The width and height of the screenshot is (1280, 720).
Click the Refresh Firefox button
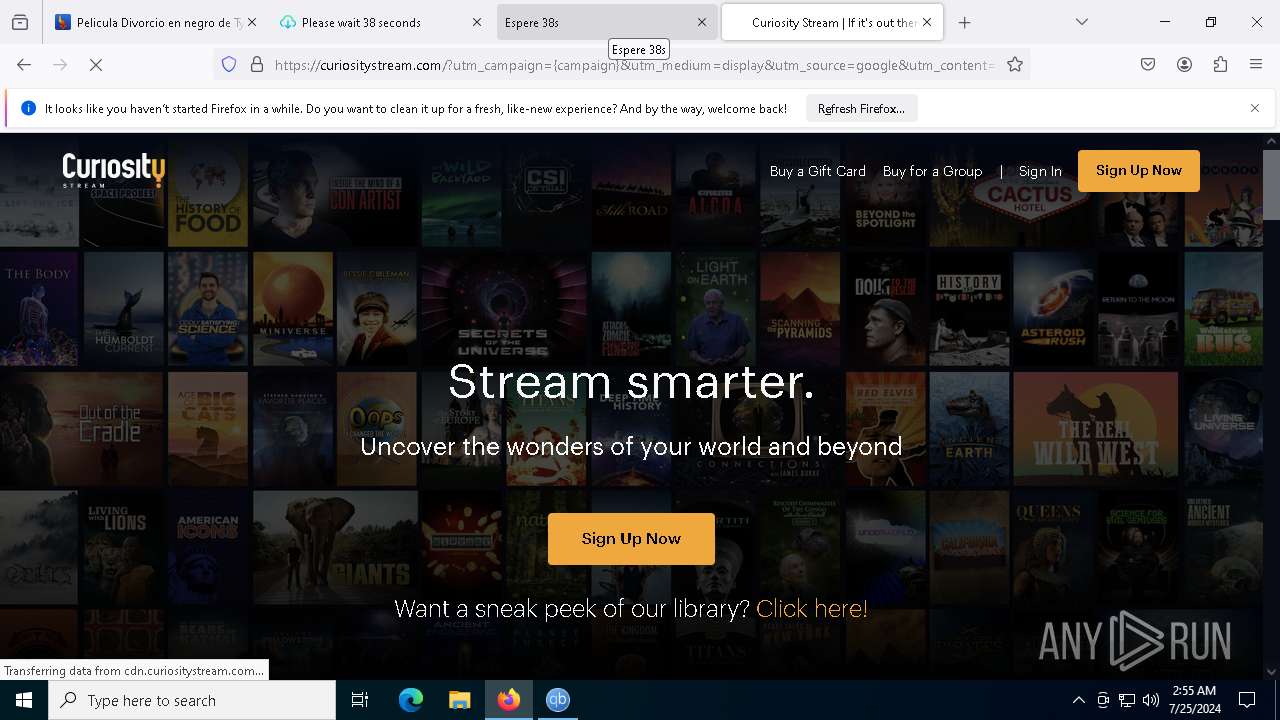tap(861, 108)
